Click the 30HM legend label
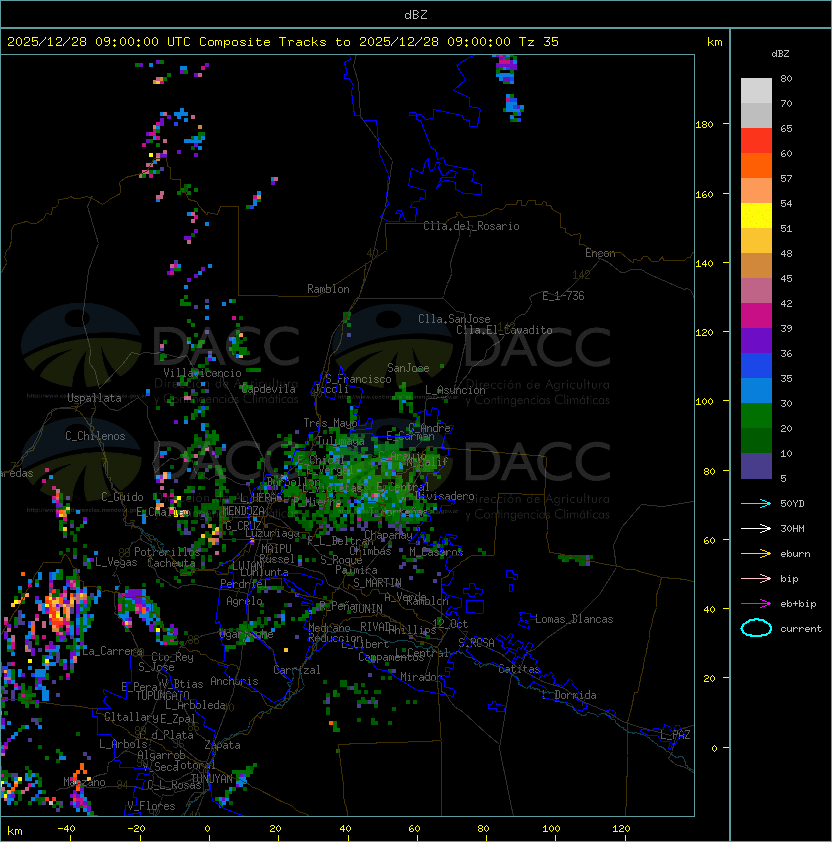 [x=792, y=528]
